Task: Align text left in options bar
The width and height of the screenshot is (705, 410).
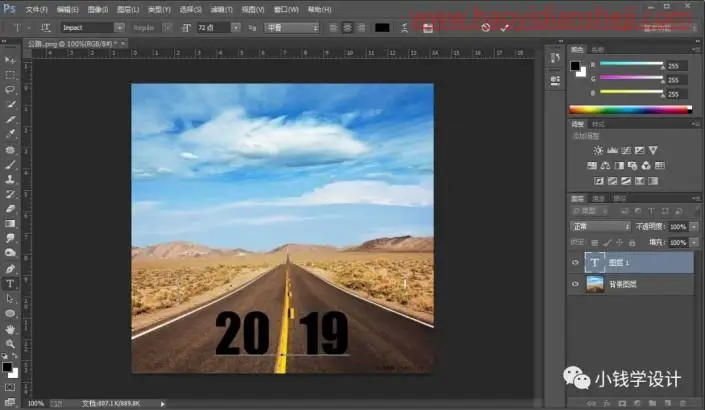Action: click(x=333, y=28)
